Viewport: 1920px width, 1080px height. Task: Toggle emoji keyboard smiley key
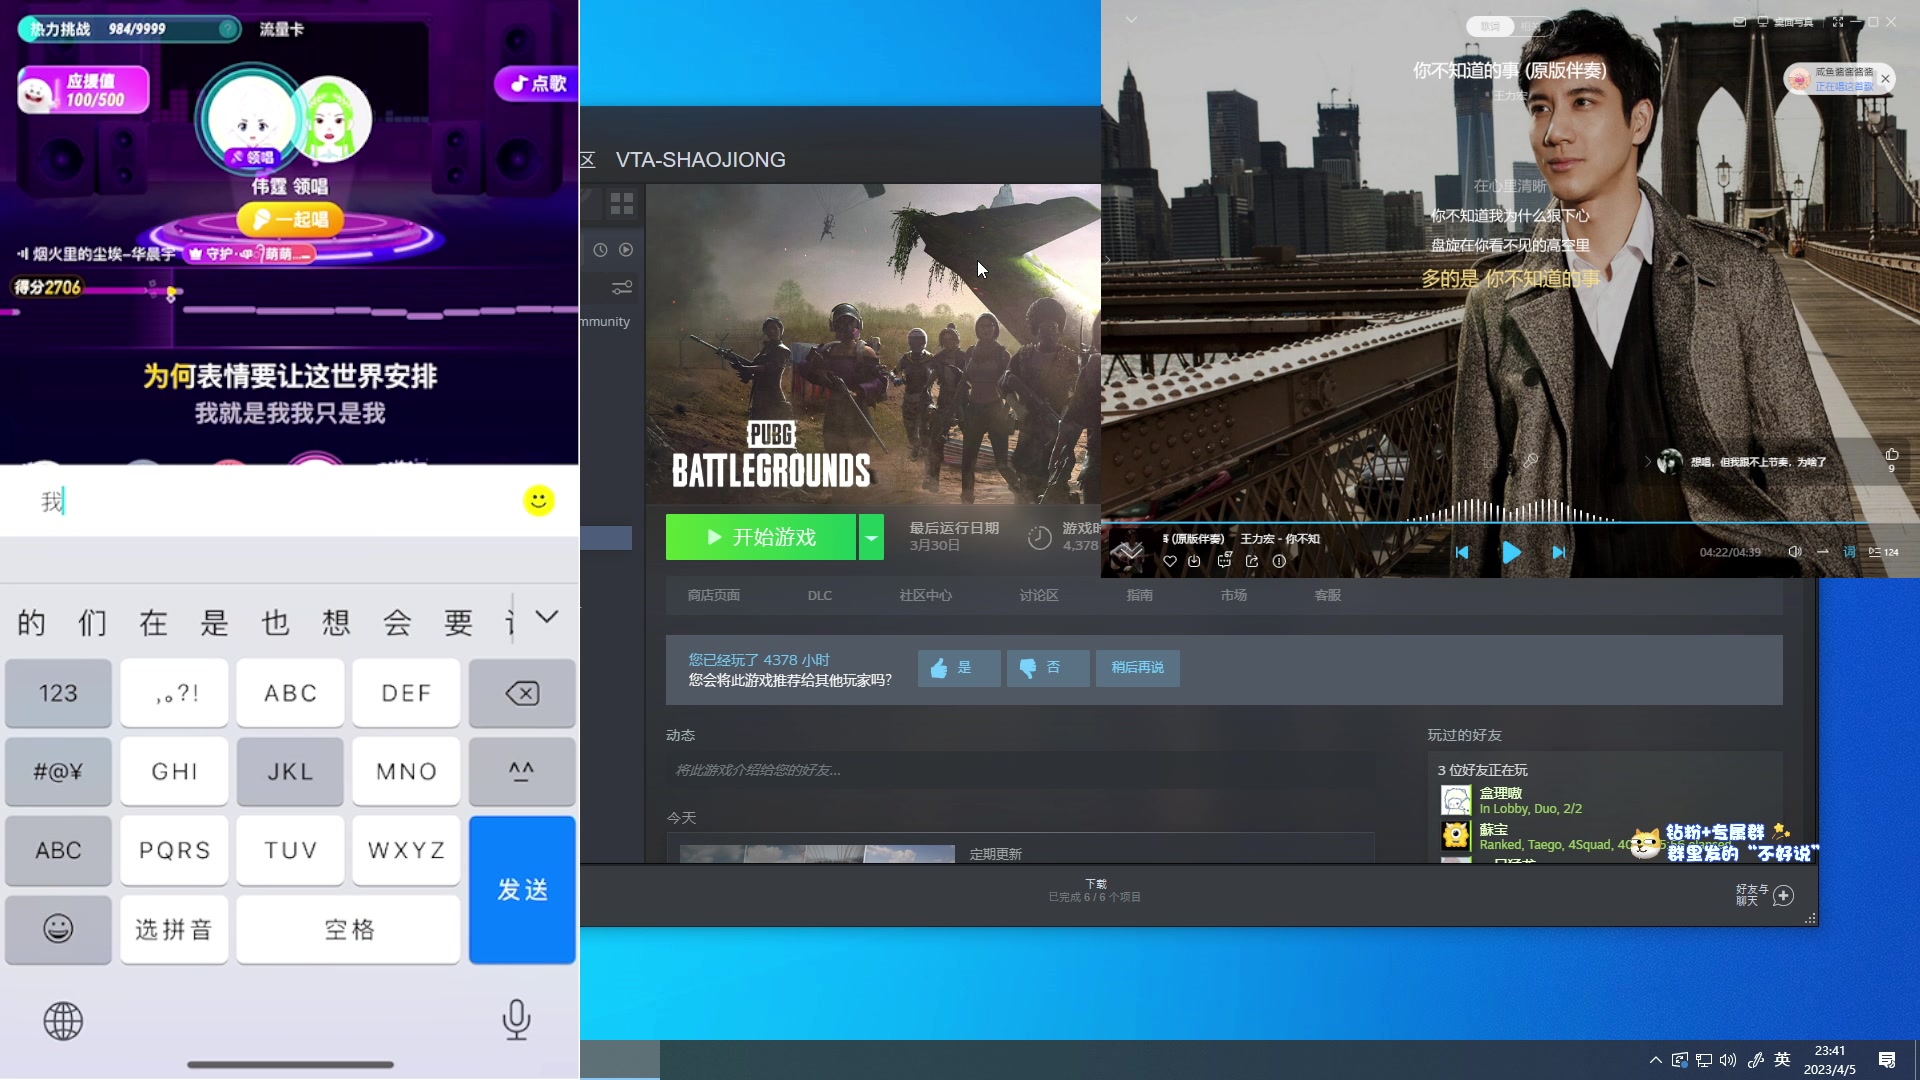point(58,929)
